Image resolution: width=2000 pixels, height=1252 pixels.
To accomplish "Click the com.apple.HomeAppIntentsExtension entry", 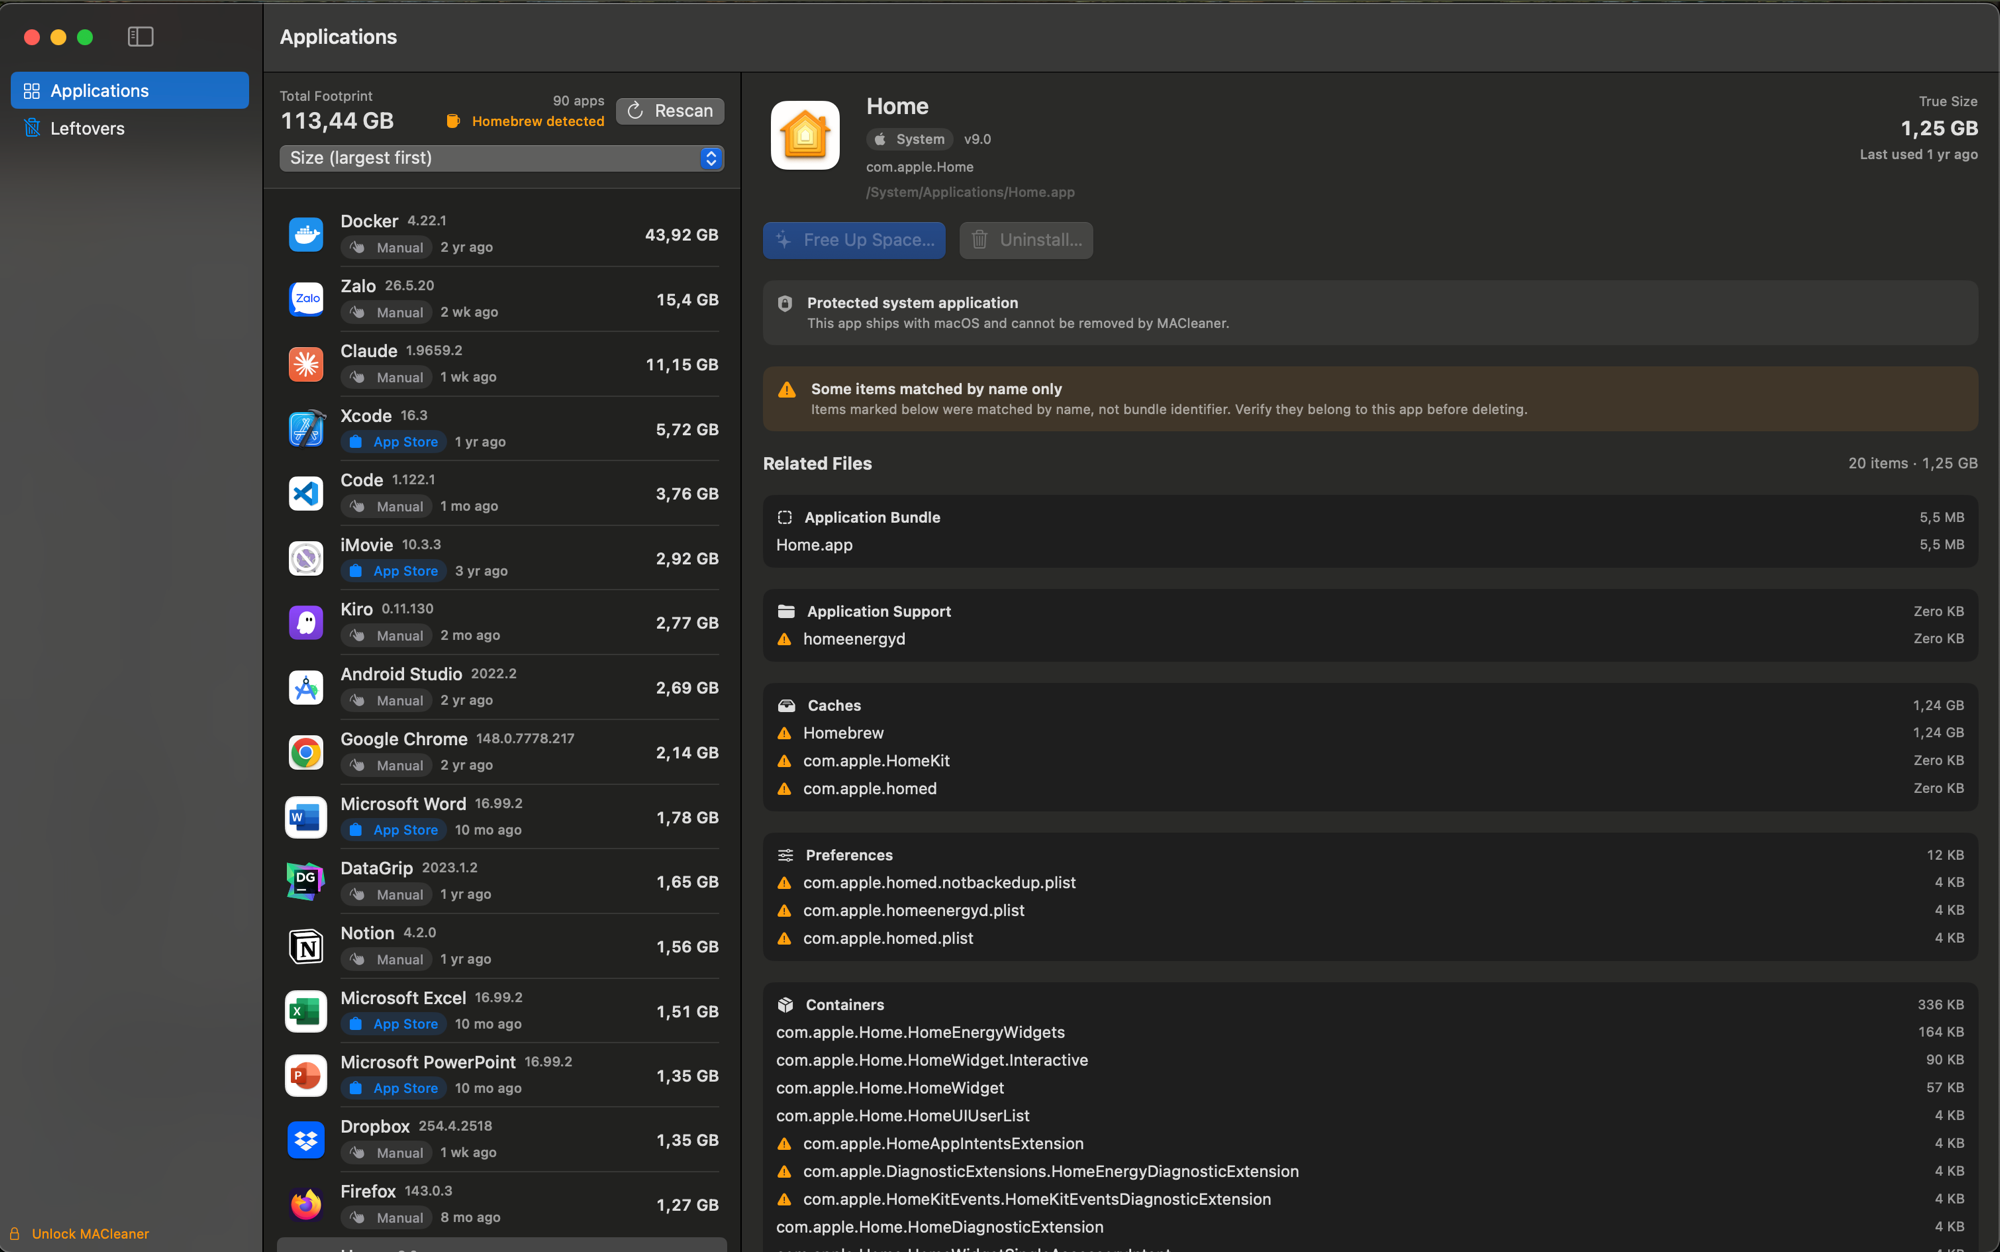I will point(1370,1144).
